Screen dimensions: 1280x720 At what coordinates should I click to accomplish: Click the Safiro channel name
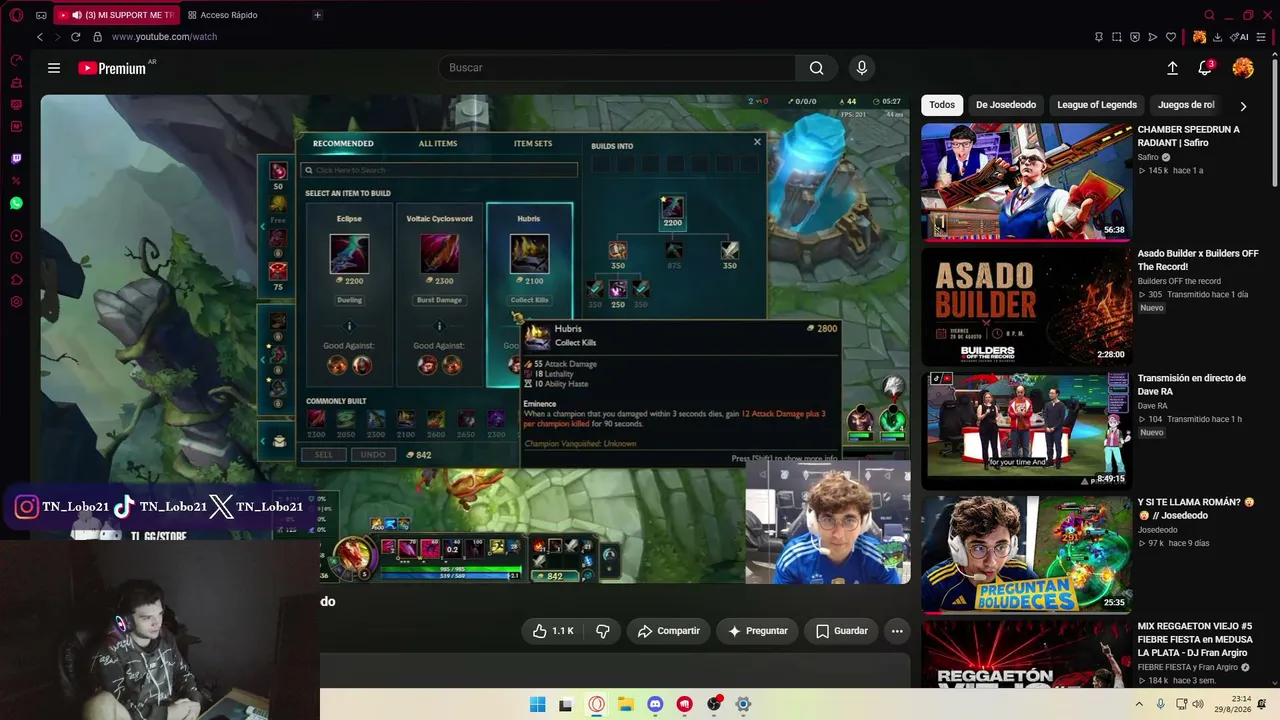[x=1148, y=157]
